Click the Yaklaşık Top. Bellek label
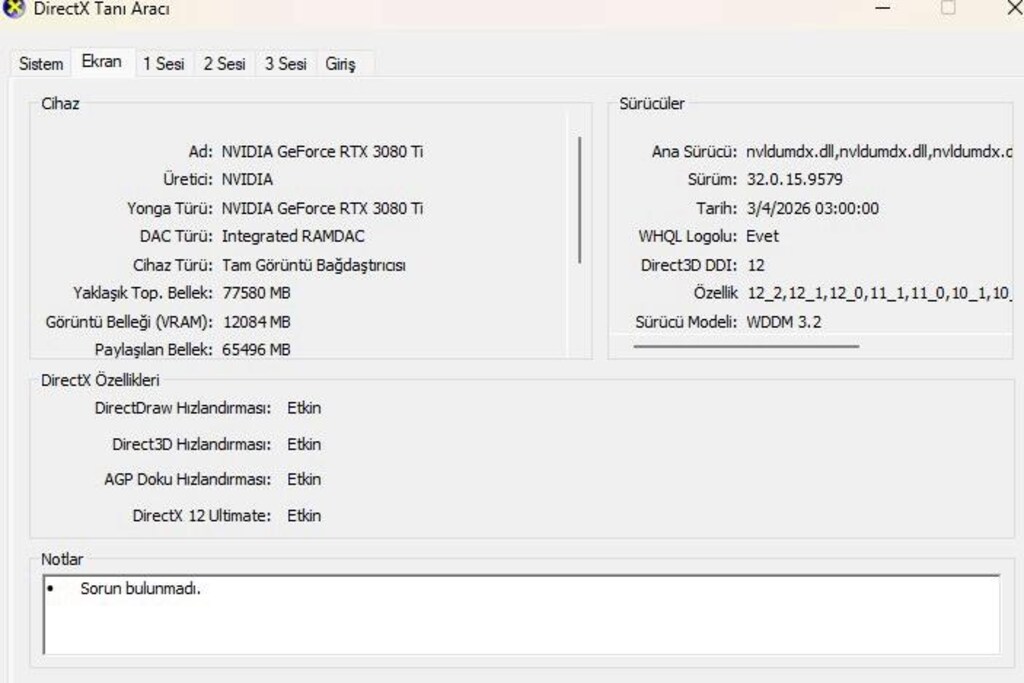 (142, 293)
